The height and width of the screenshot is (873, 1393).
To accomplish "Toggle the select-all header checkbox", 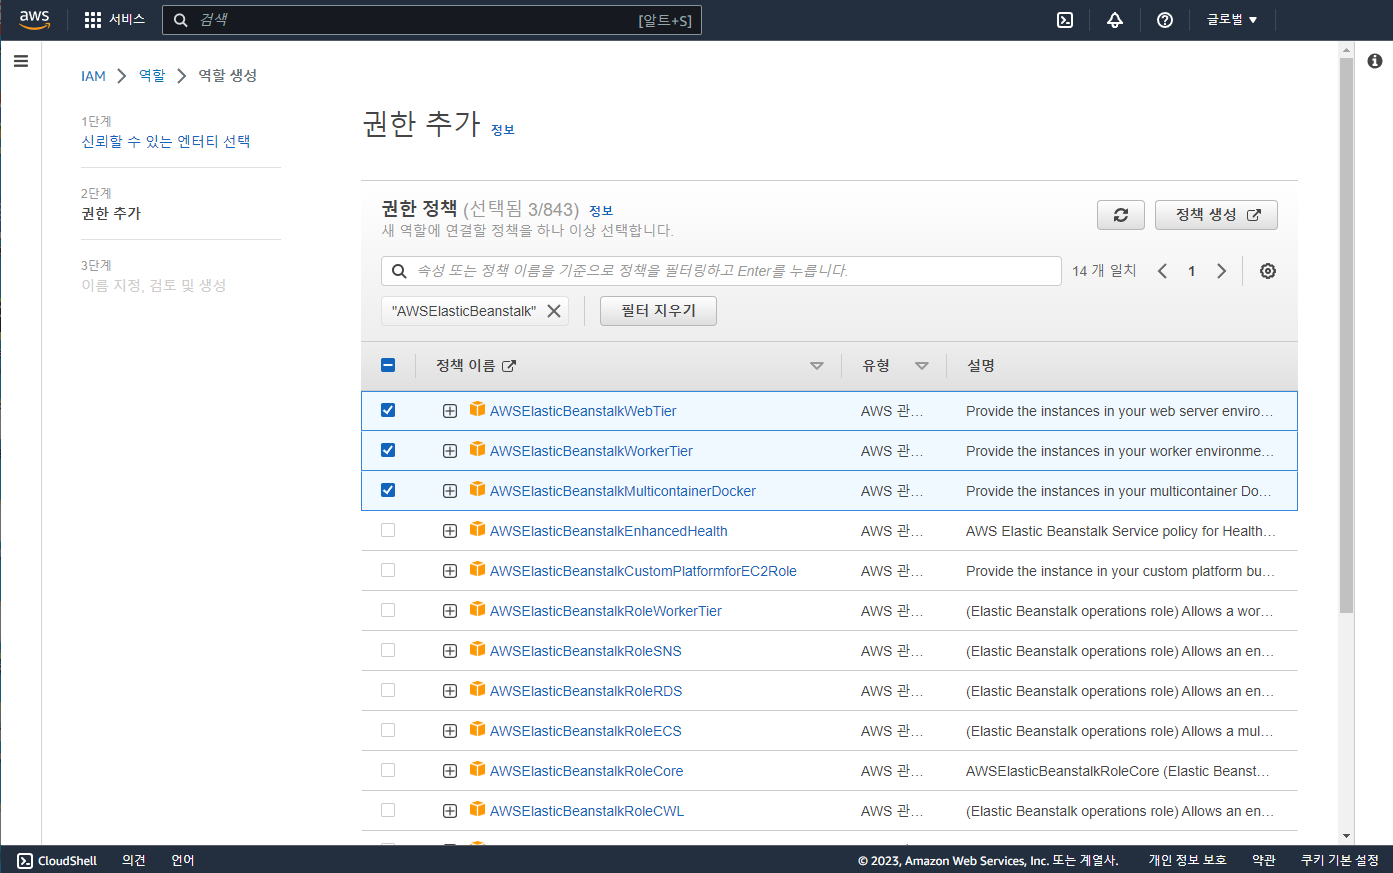I will 388,365.
